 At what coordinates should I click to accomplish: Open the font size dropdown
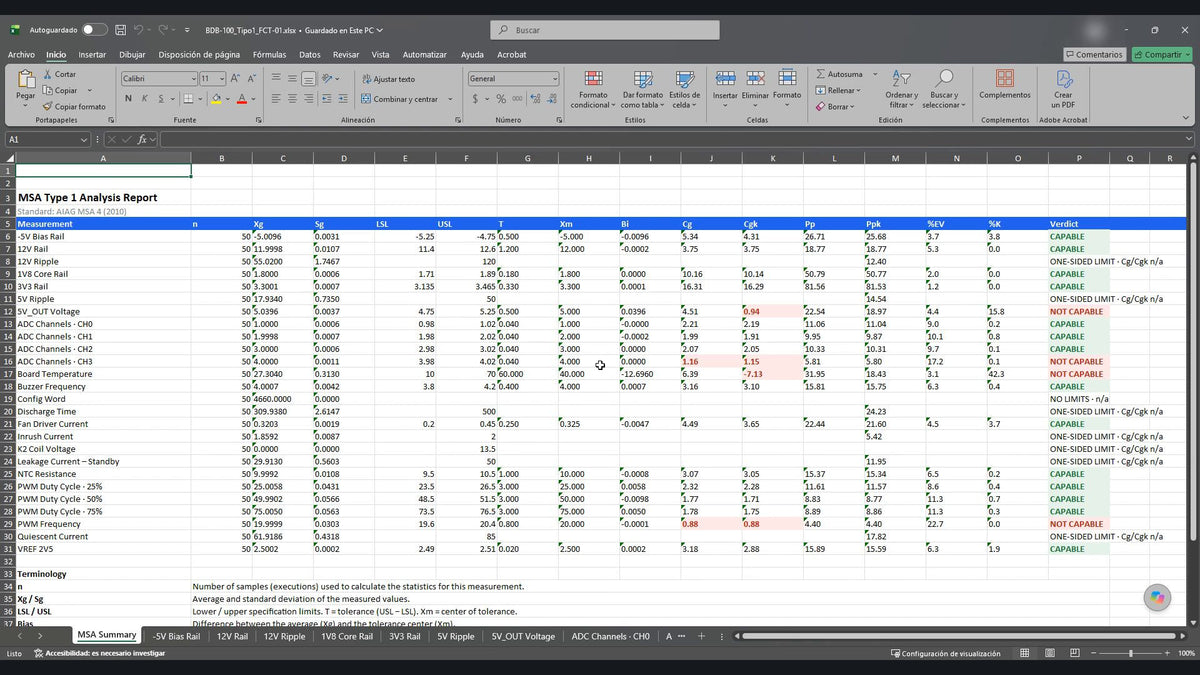tap(221, 78)
